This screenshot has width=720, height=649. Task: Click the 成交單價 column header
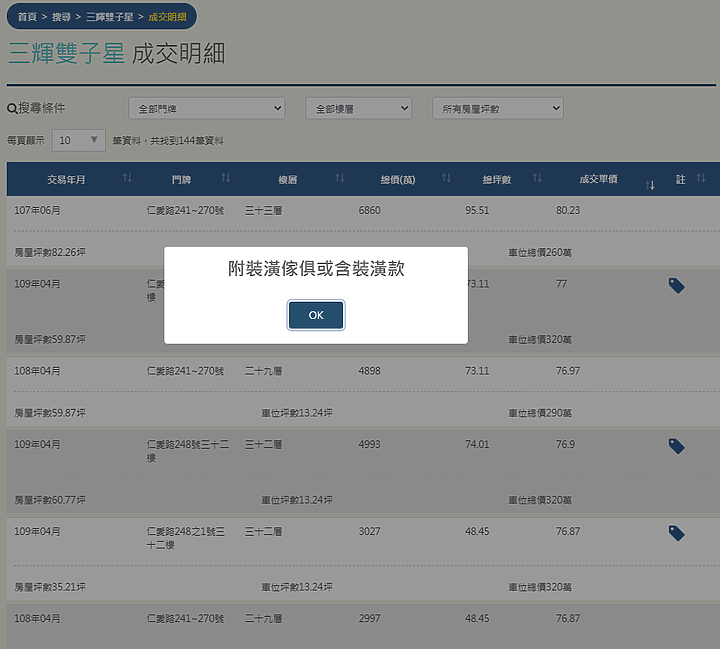tap(598, 179)
